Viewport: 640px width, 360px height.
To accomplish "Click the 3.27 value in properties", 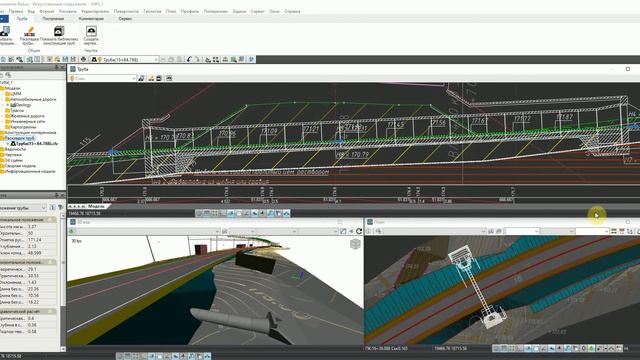I will click(x=33, y=227).
